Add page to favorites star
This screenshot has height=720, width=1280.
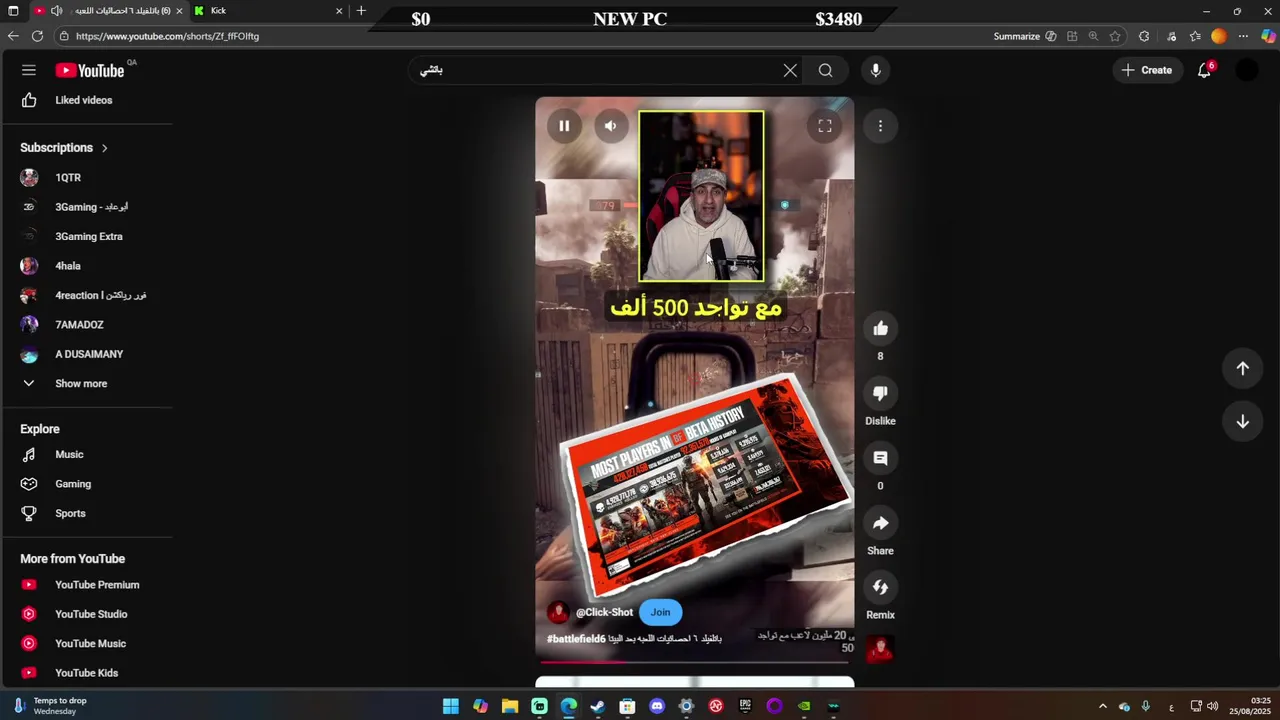point(1115,36)
